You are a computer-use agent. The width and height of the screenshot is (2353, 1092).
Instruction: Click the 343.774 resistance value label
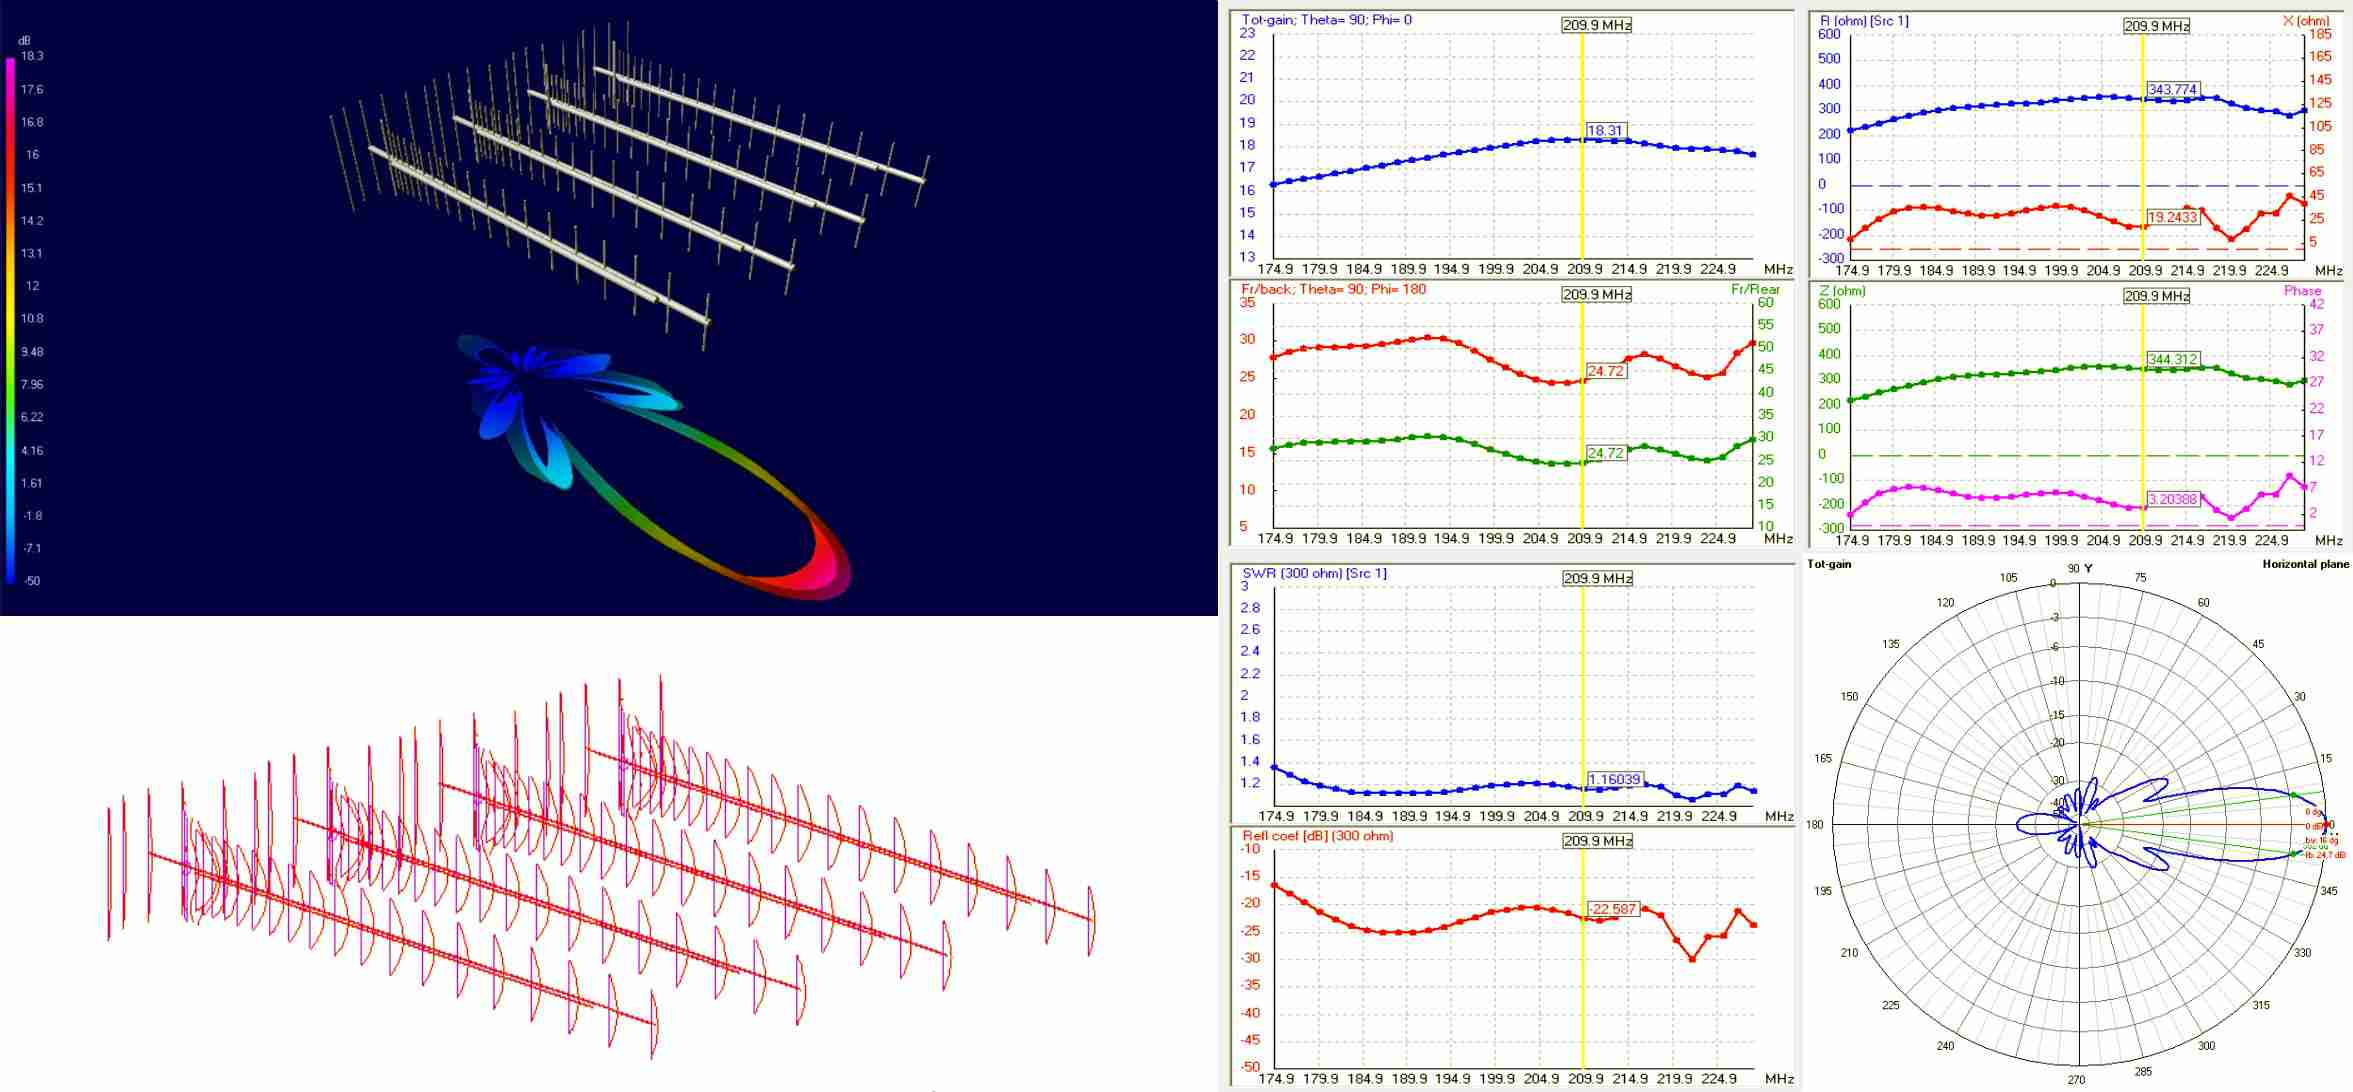(x=2172, y=90)
